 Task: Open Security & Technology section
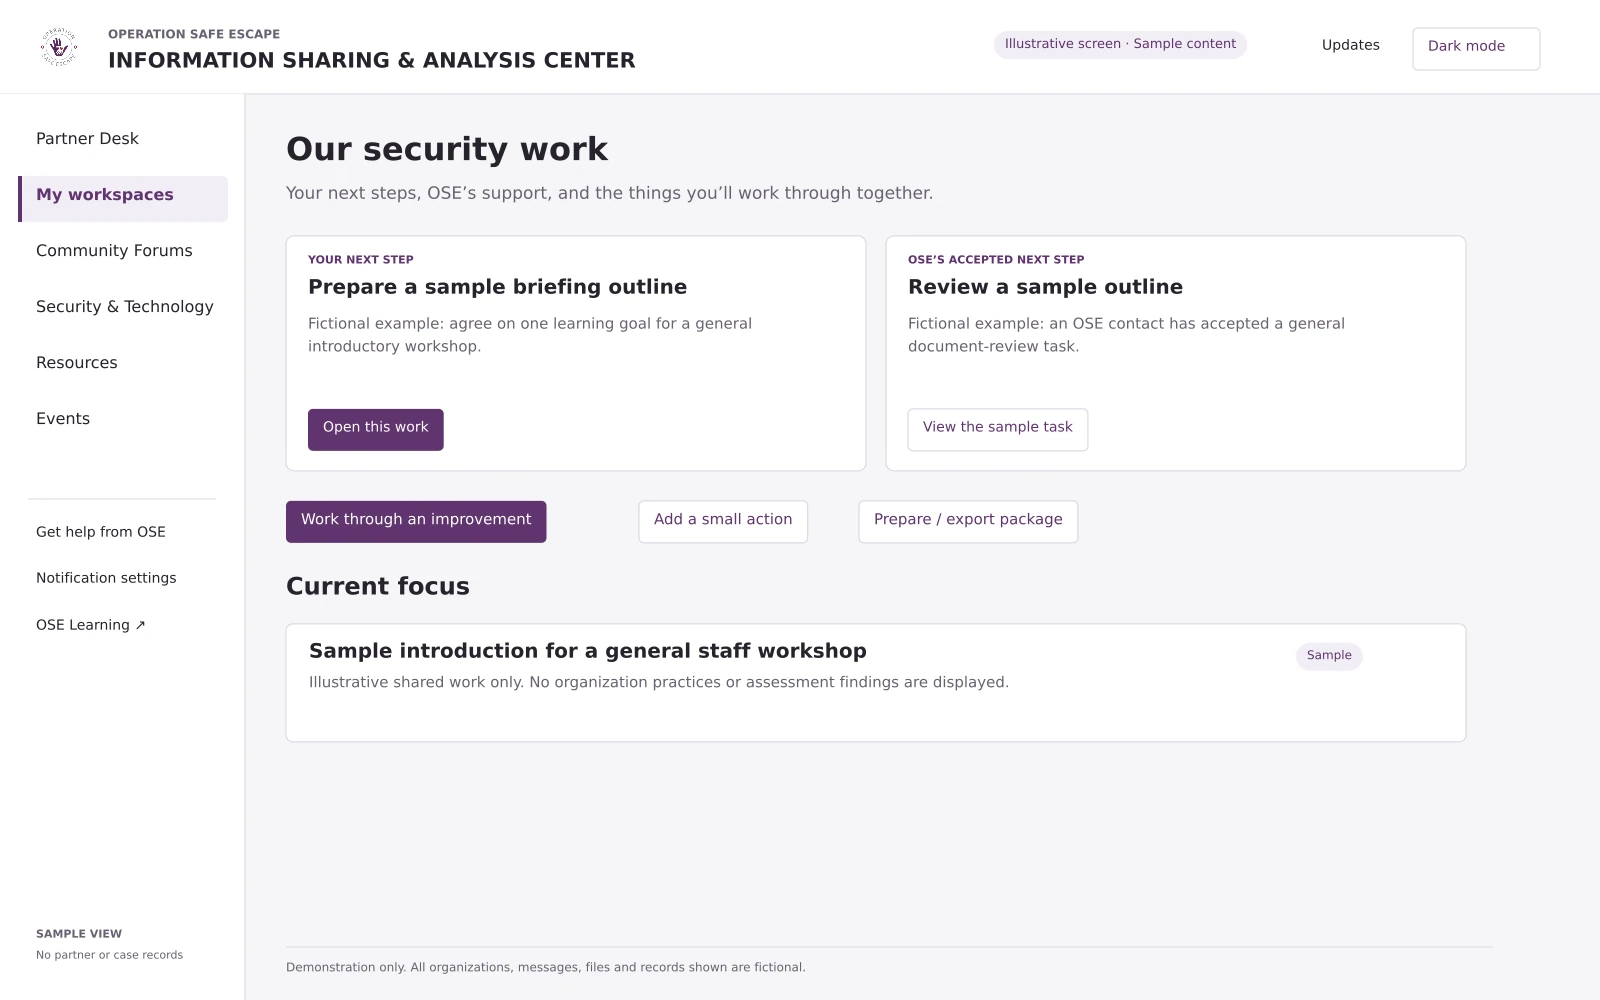123,306
